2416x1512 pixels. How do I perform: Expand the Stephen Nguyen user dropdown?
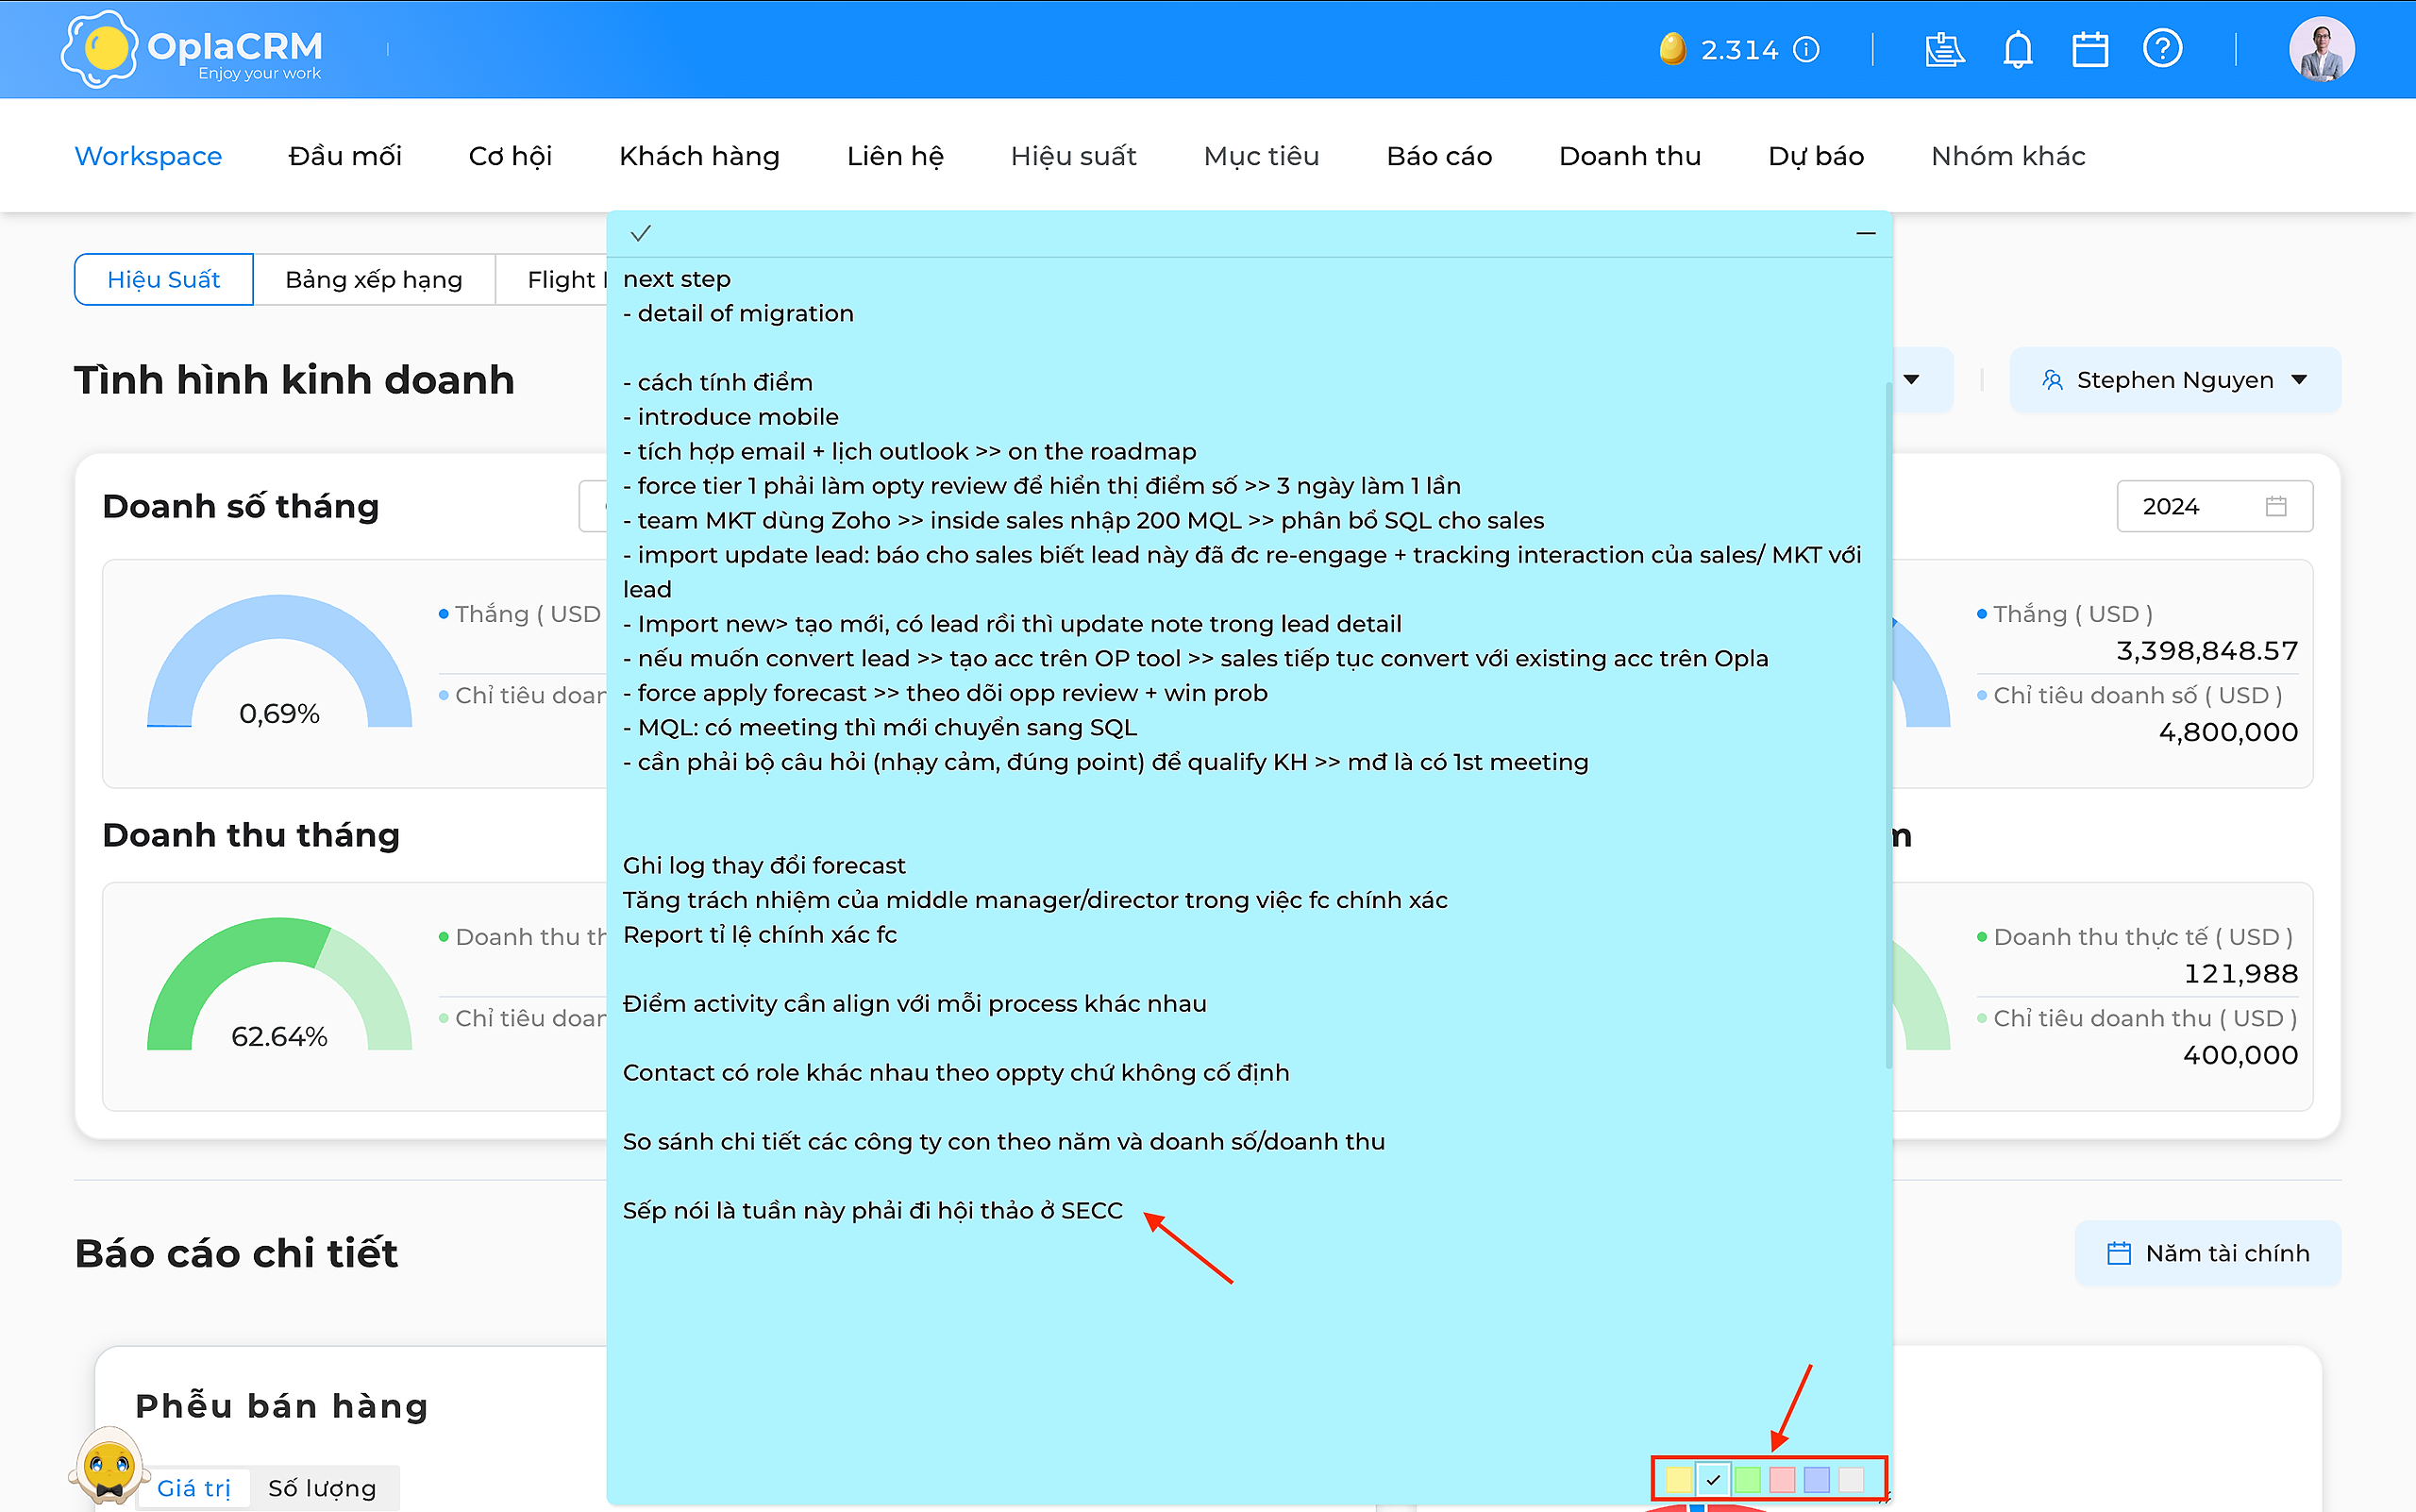[2175, 380]
